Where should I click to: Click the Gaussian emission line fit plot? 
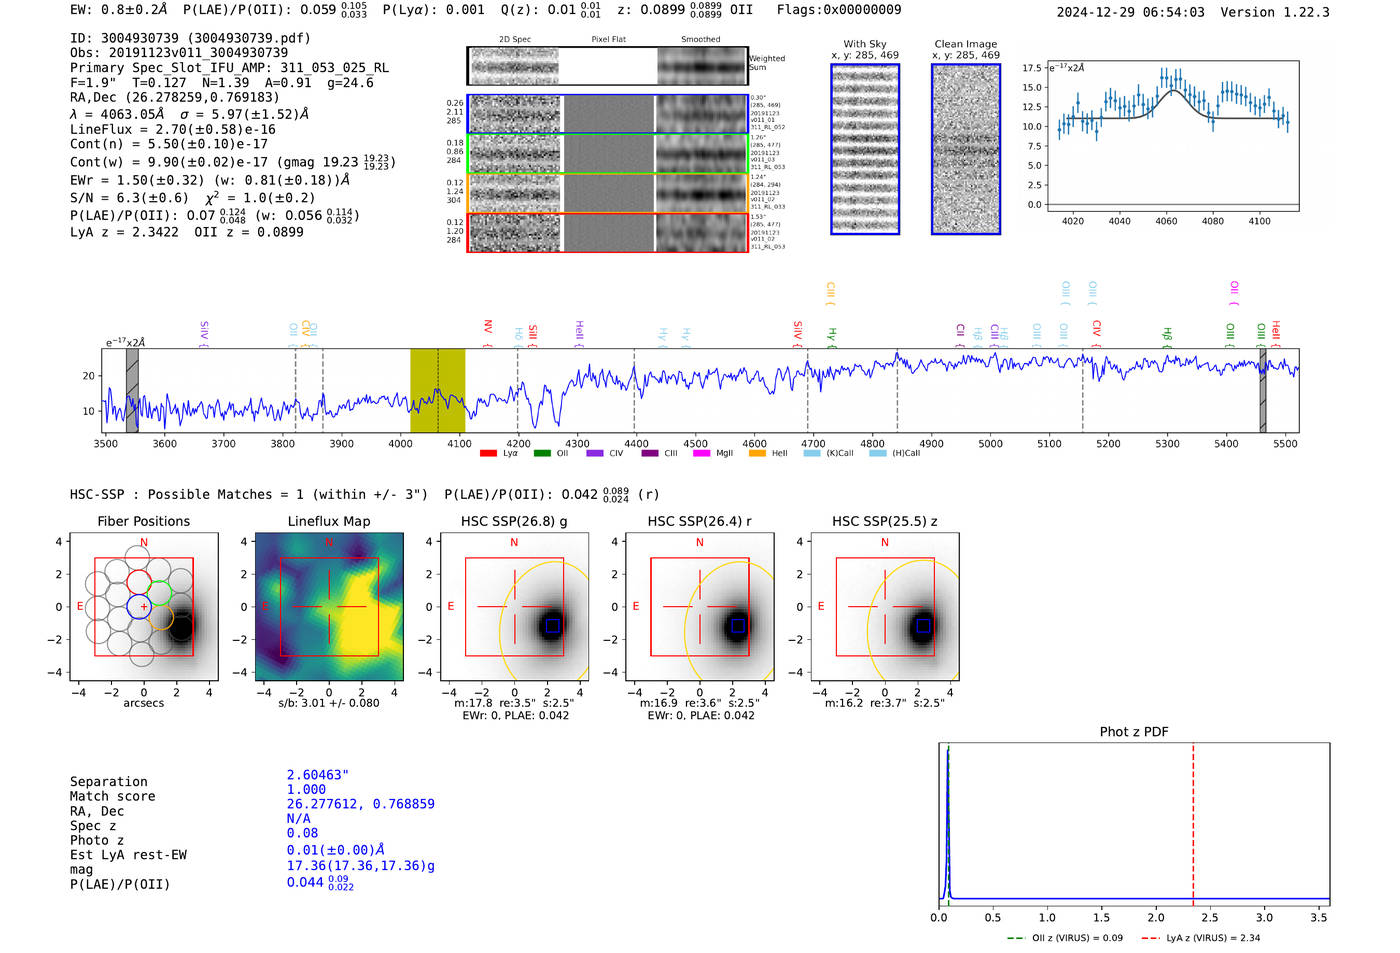pyautogui.click(x=1173, y=136)
